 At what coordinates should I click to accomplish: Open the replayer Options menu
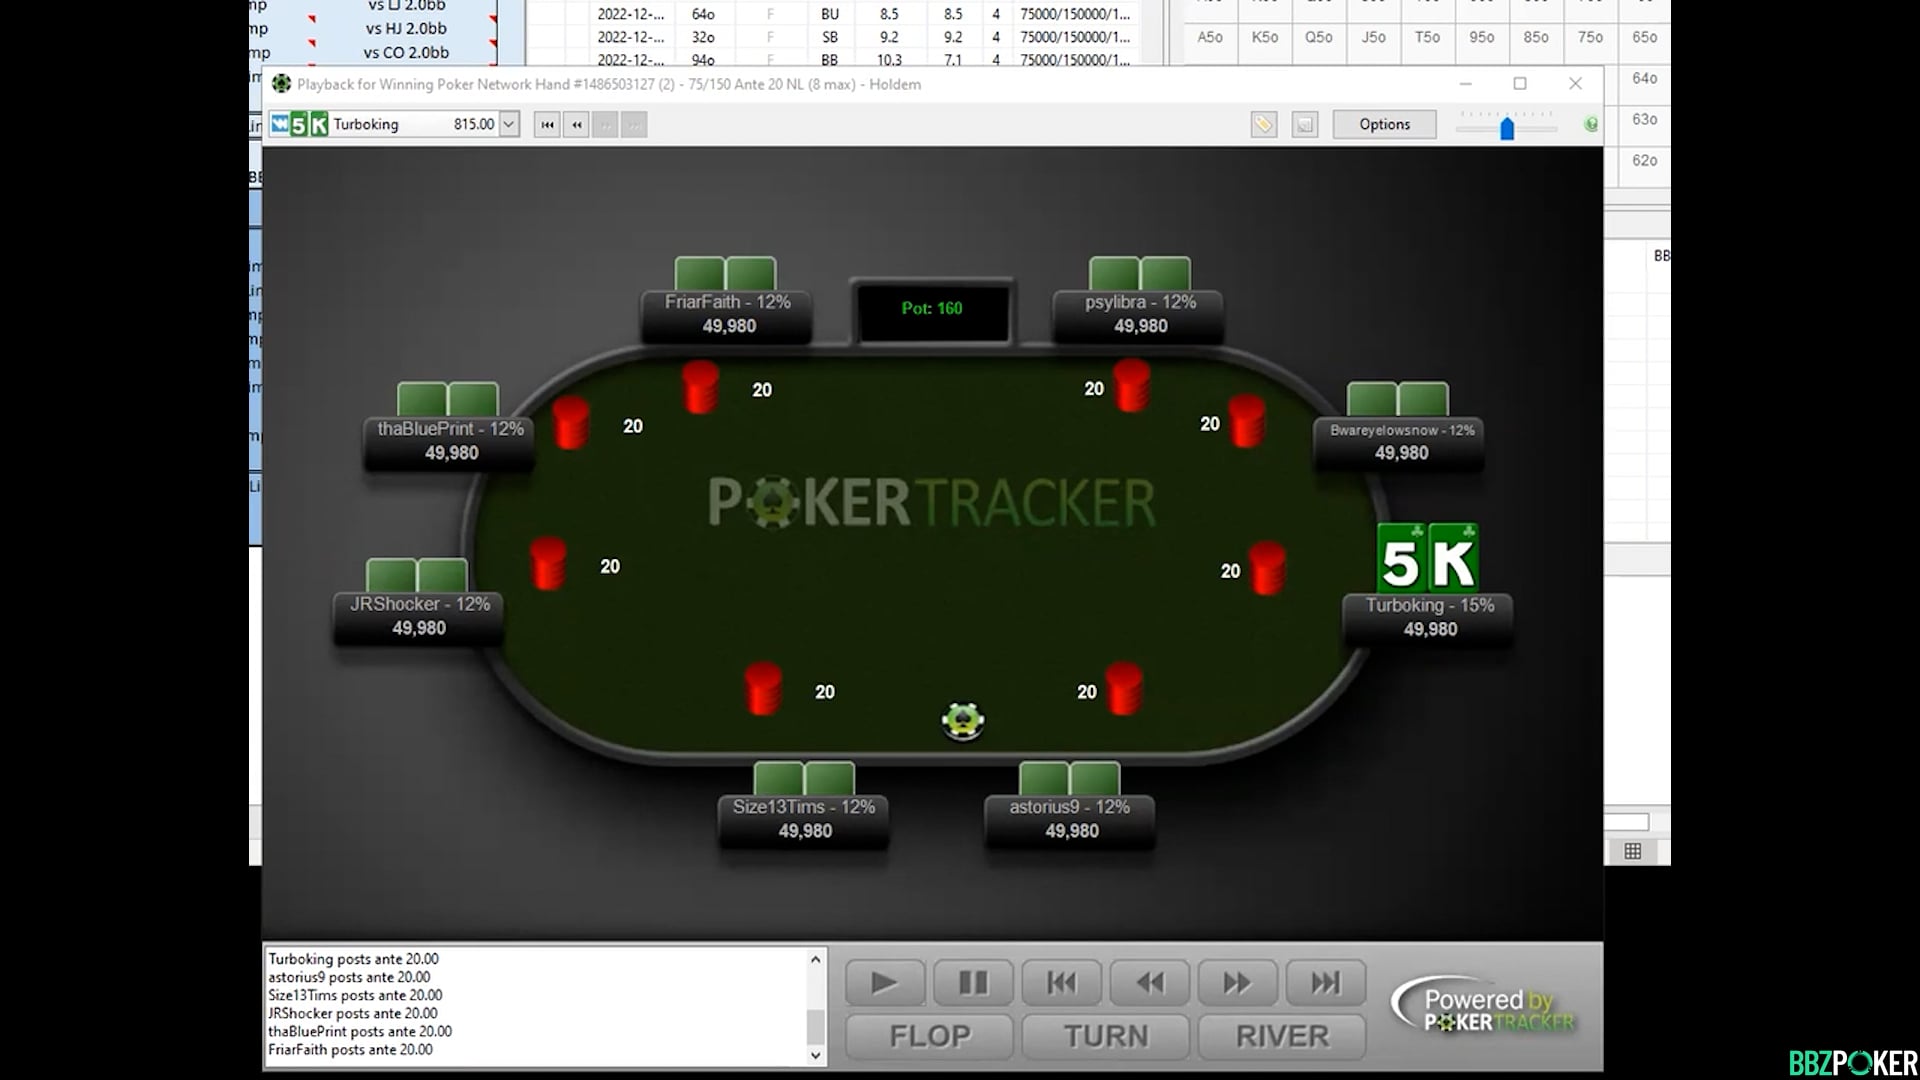pos(1384,124)
